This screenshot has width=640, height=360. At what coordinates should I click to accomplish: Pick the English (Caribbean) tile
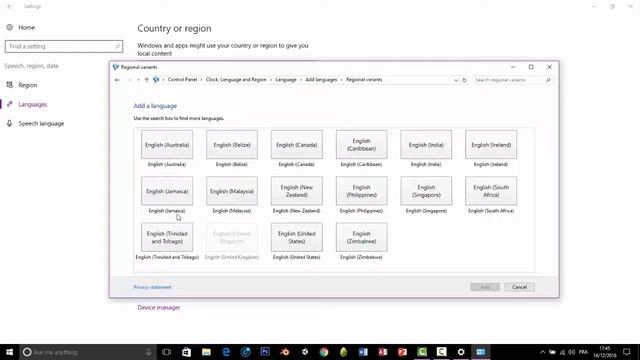pyautogui.click(x=362, y=145)
